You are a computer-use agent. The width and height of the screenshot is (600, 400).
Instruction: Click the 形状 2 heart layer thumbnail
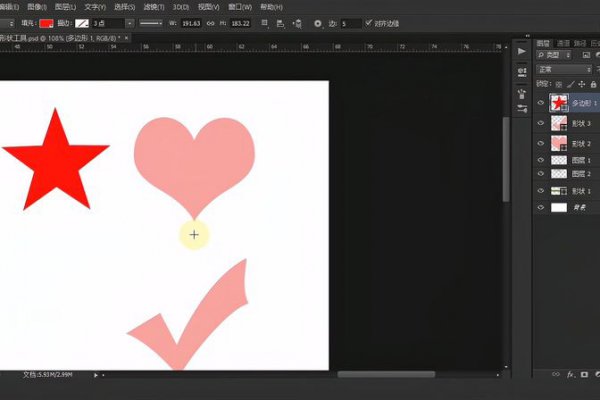559,144
